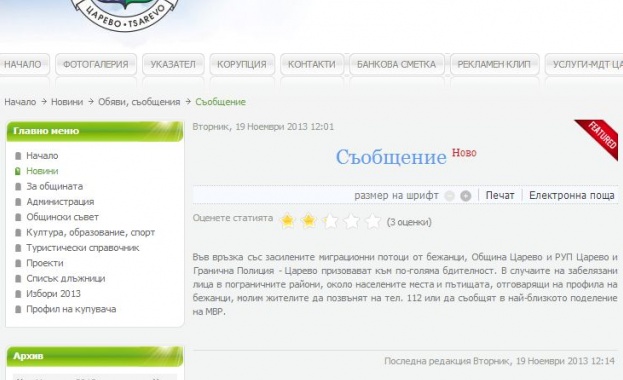The width and height of the screenshot is (623, 380).
Task: Open УСЛУГИ-МДТ in top navigation
Action: [x=584, y=64]
